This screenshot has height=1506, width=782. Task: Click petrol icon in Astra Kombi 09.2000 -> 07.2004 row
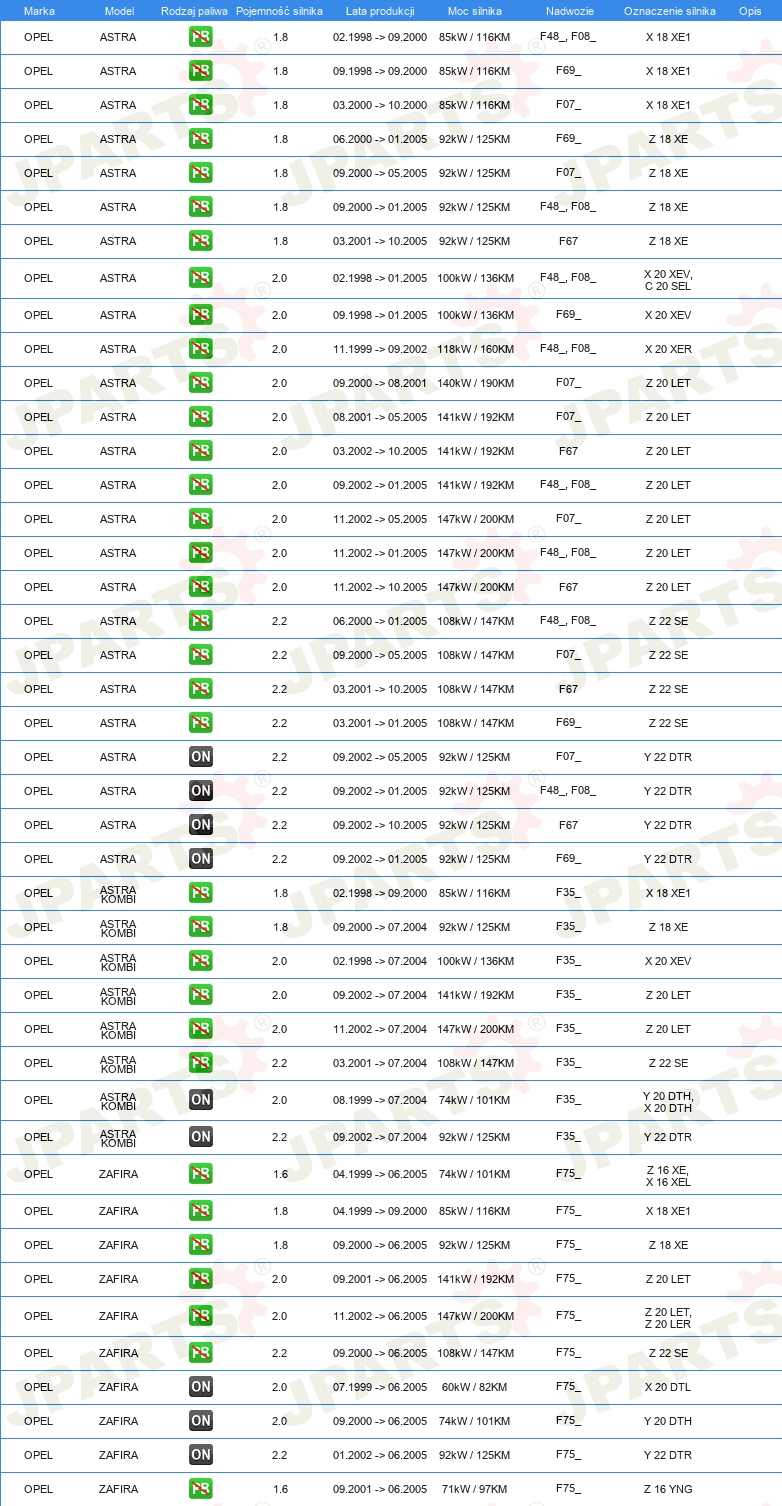click(200, 927)
